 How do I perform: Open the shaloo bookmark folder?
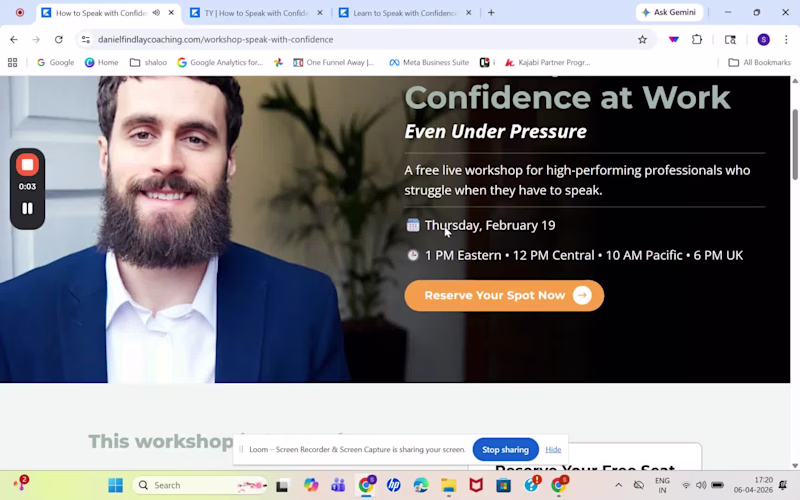pos(148,62)
